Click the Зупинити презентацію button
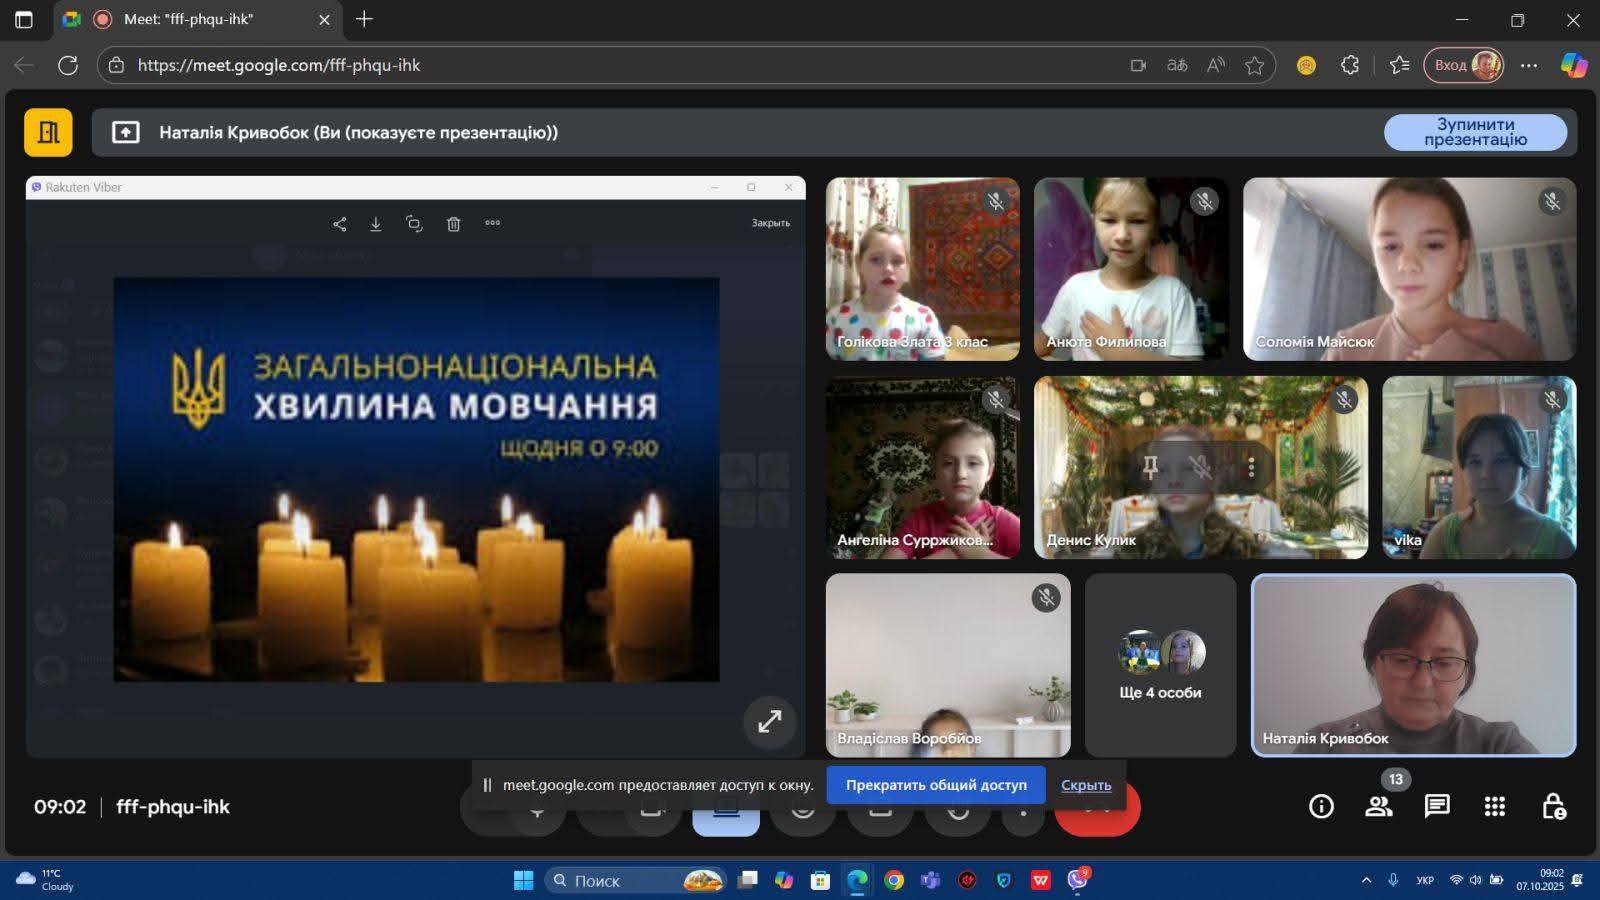The image size is (1600, 900). pos(1475,132)
